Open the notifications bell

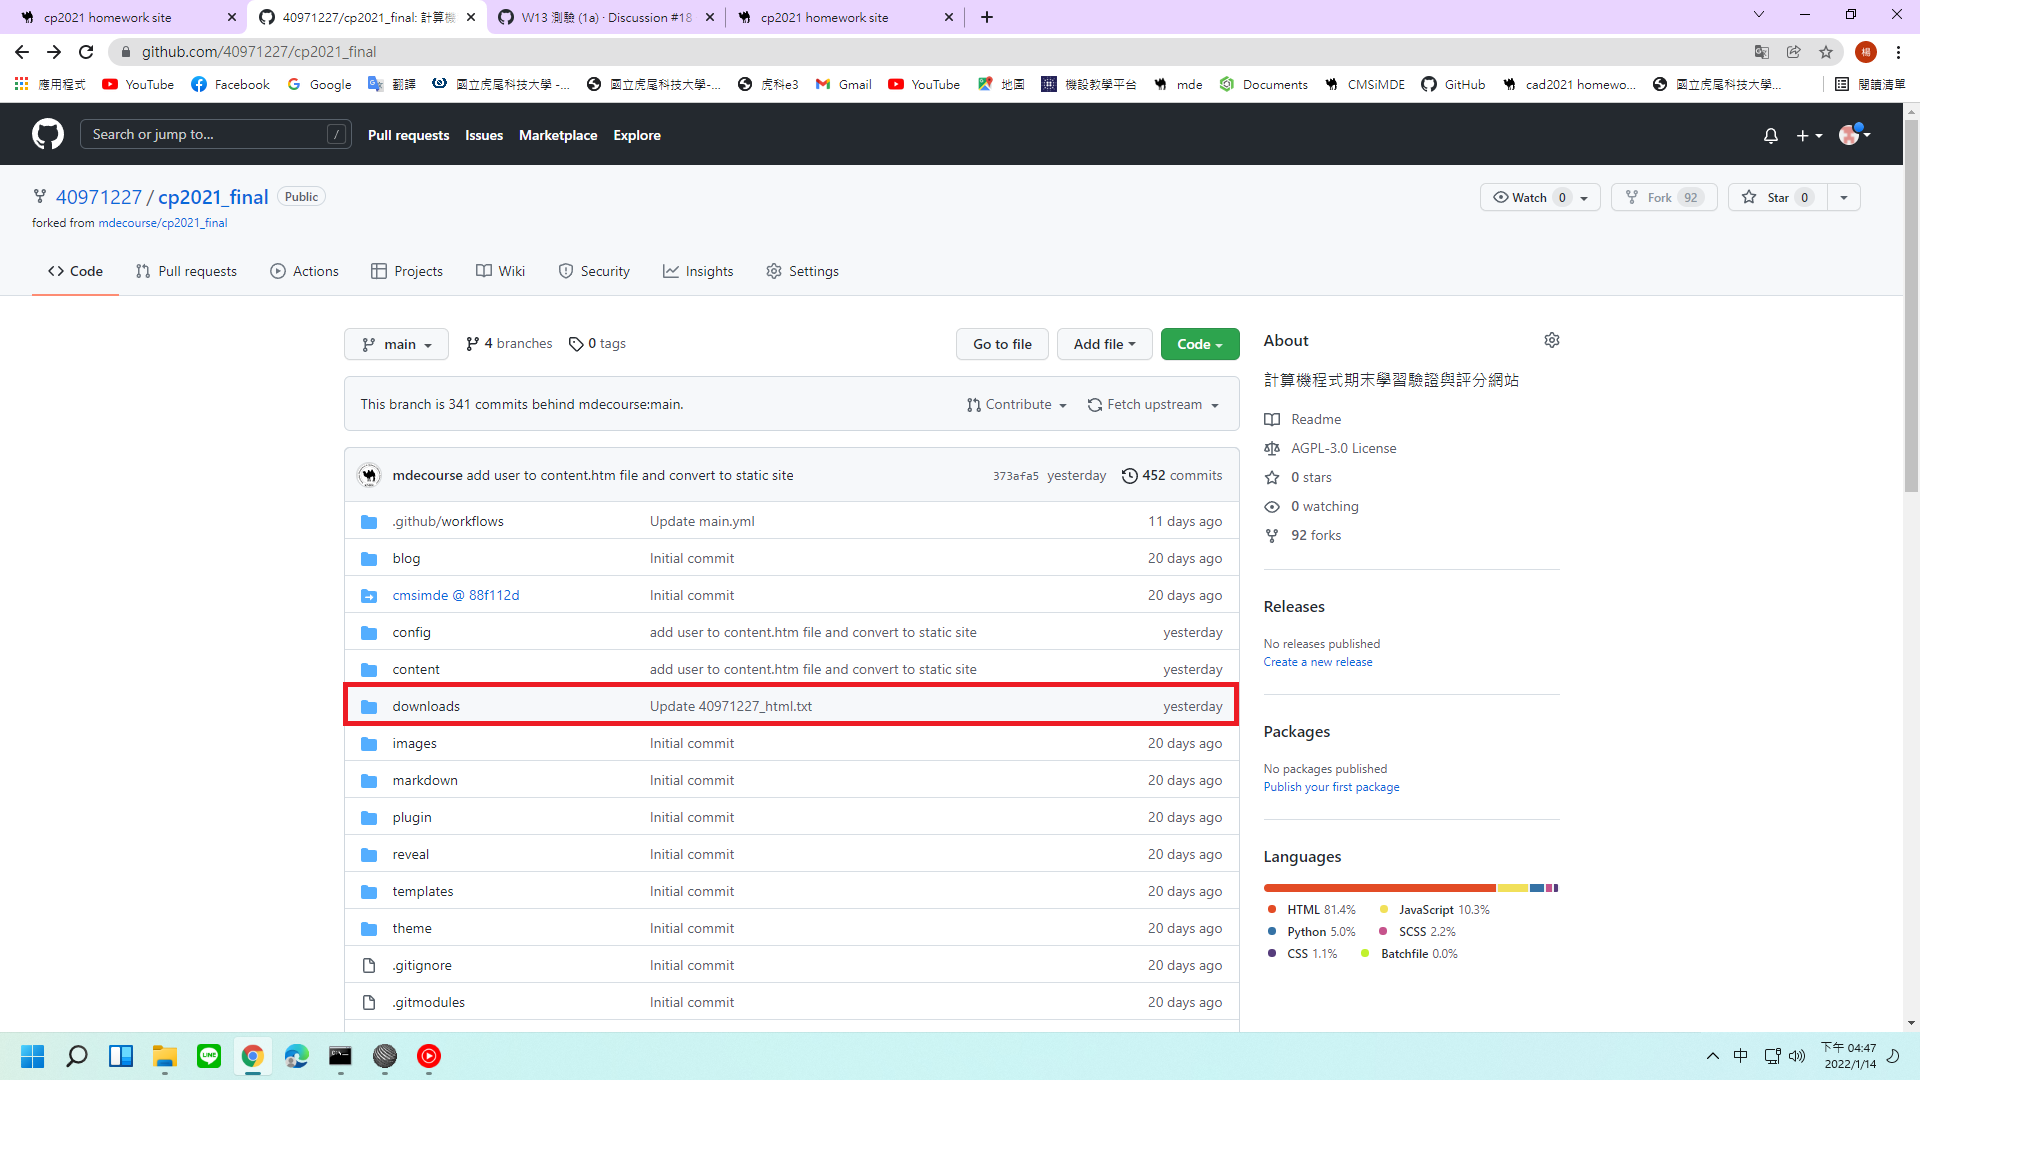[x=1770, y=135]
